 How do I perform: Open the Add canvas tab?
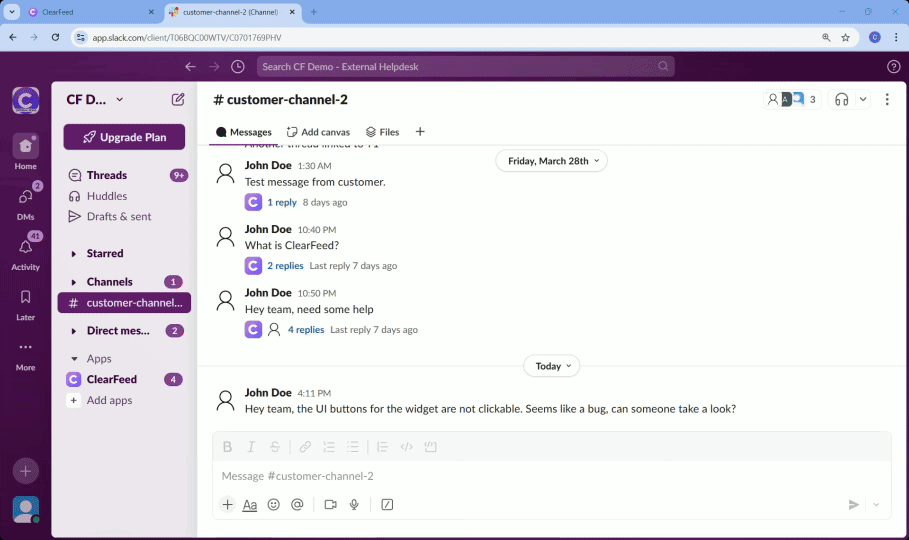[318, 132]
